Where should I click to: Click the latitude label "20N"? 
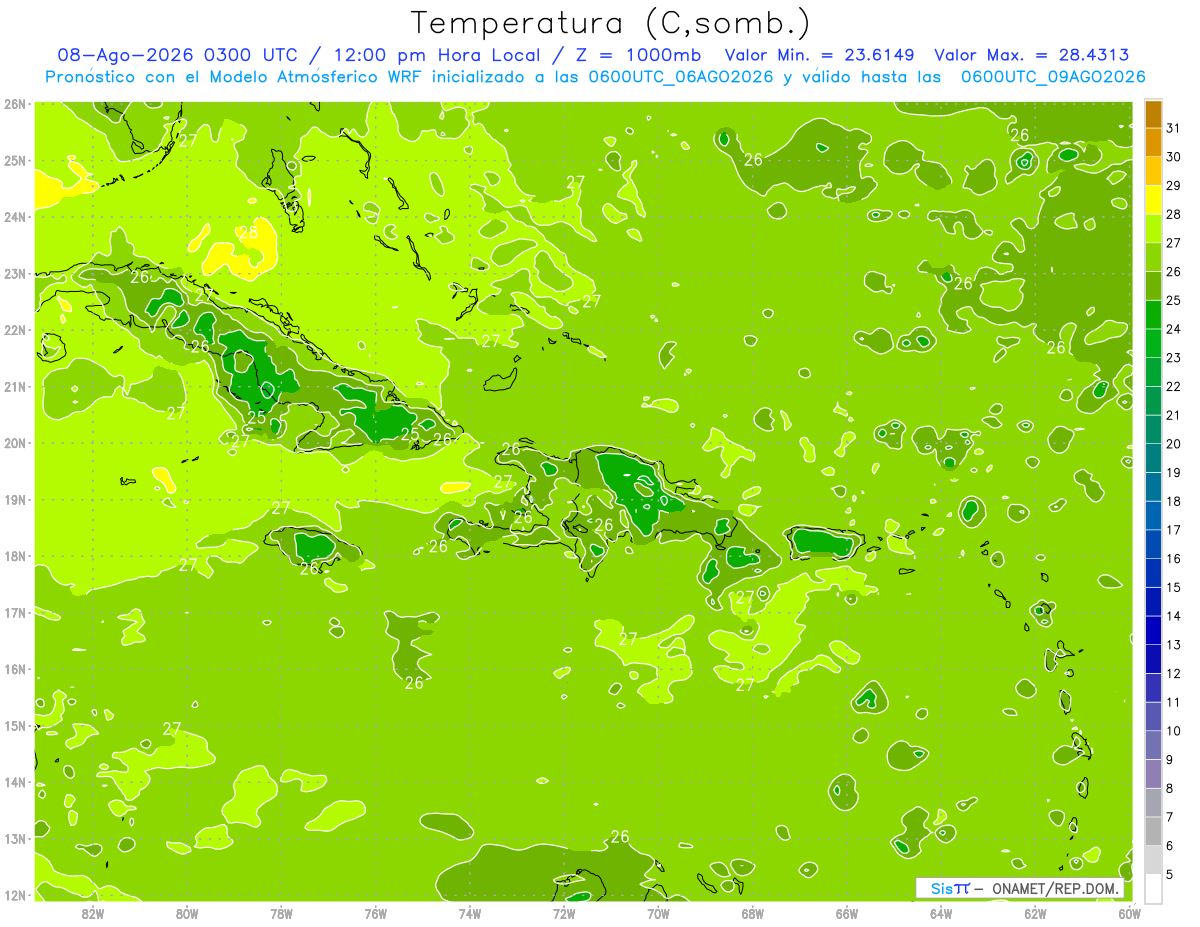(x=15, y=443)
